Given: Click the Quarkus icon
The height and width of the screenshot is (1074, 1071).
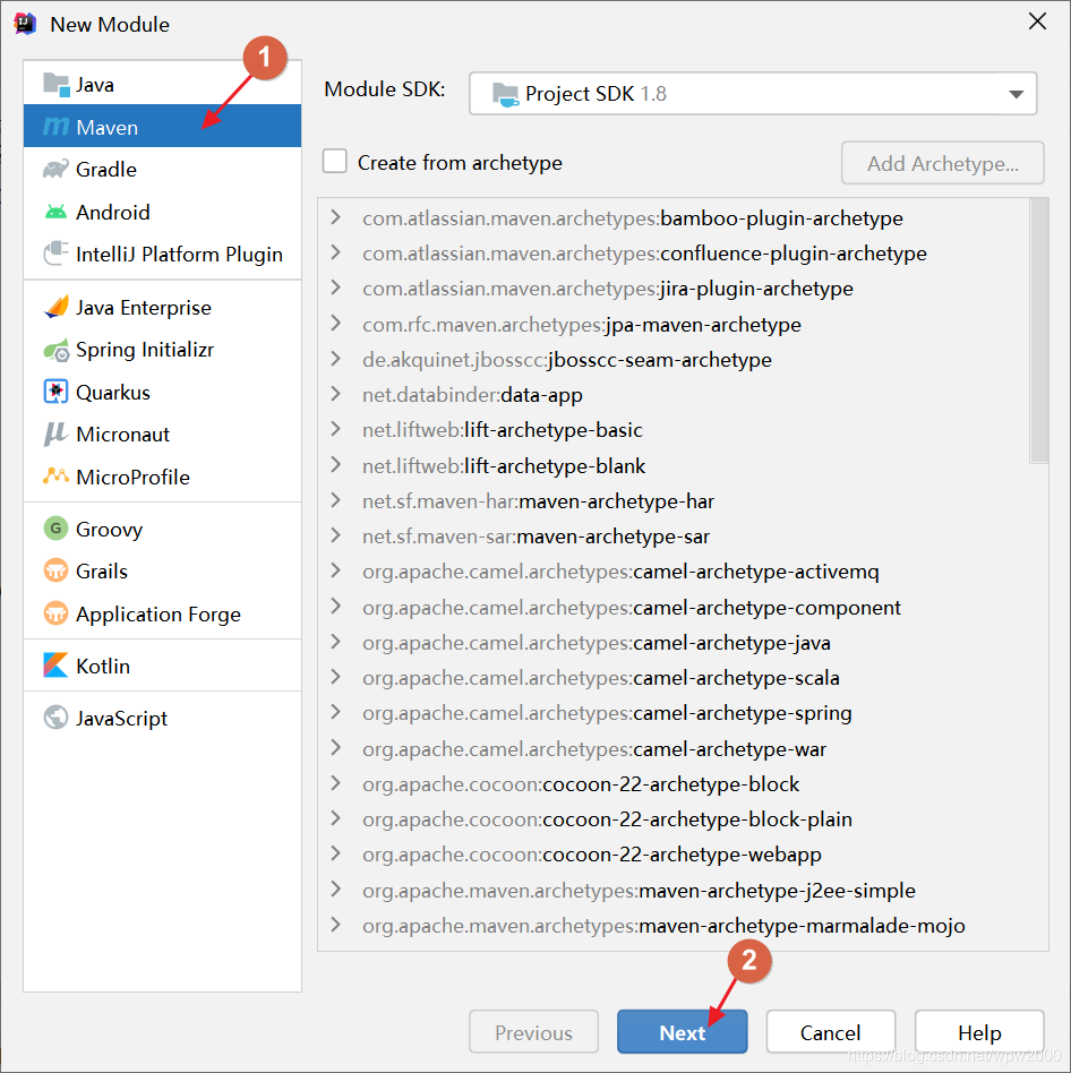Looking at the screenshot, I should [x=56, y=392].
